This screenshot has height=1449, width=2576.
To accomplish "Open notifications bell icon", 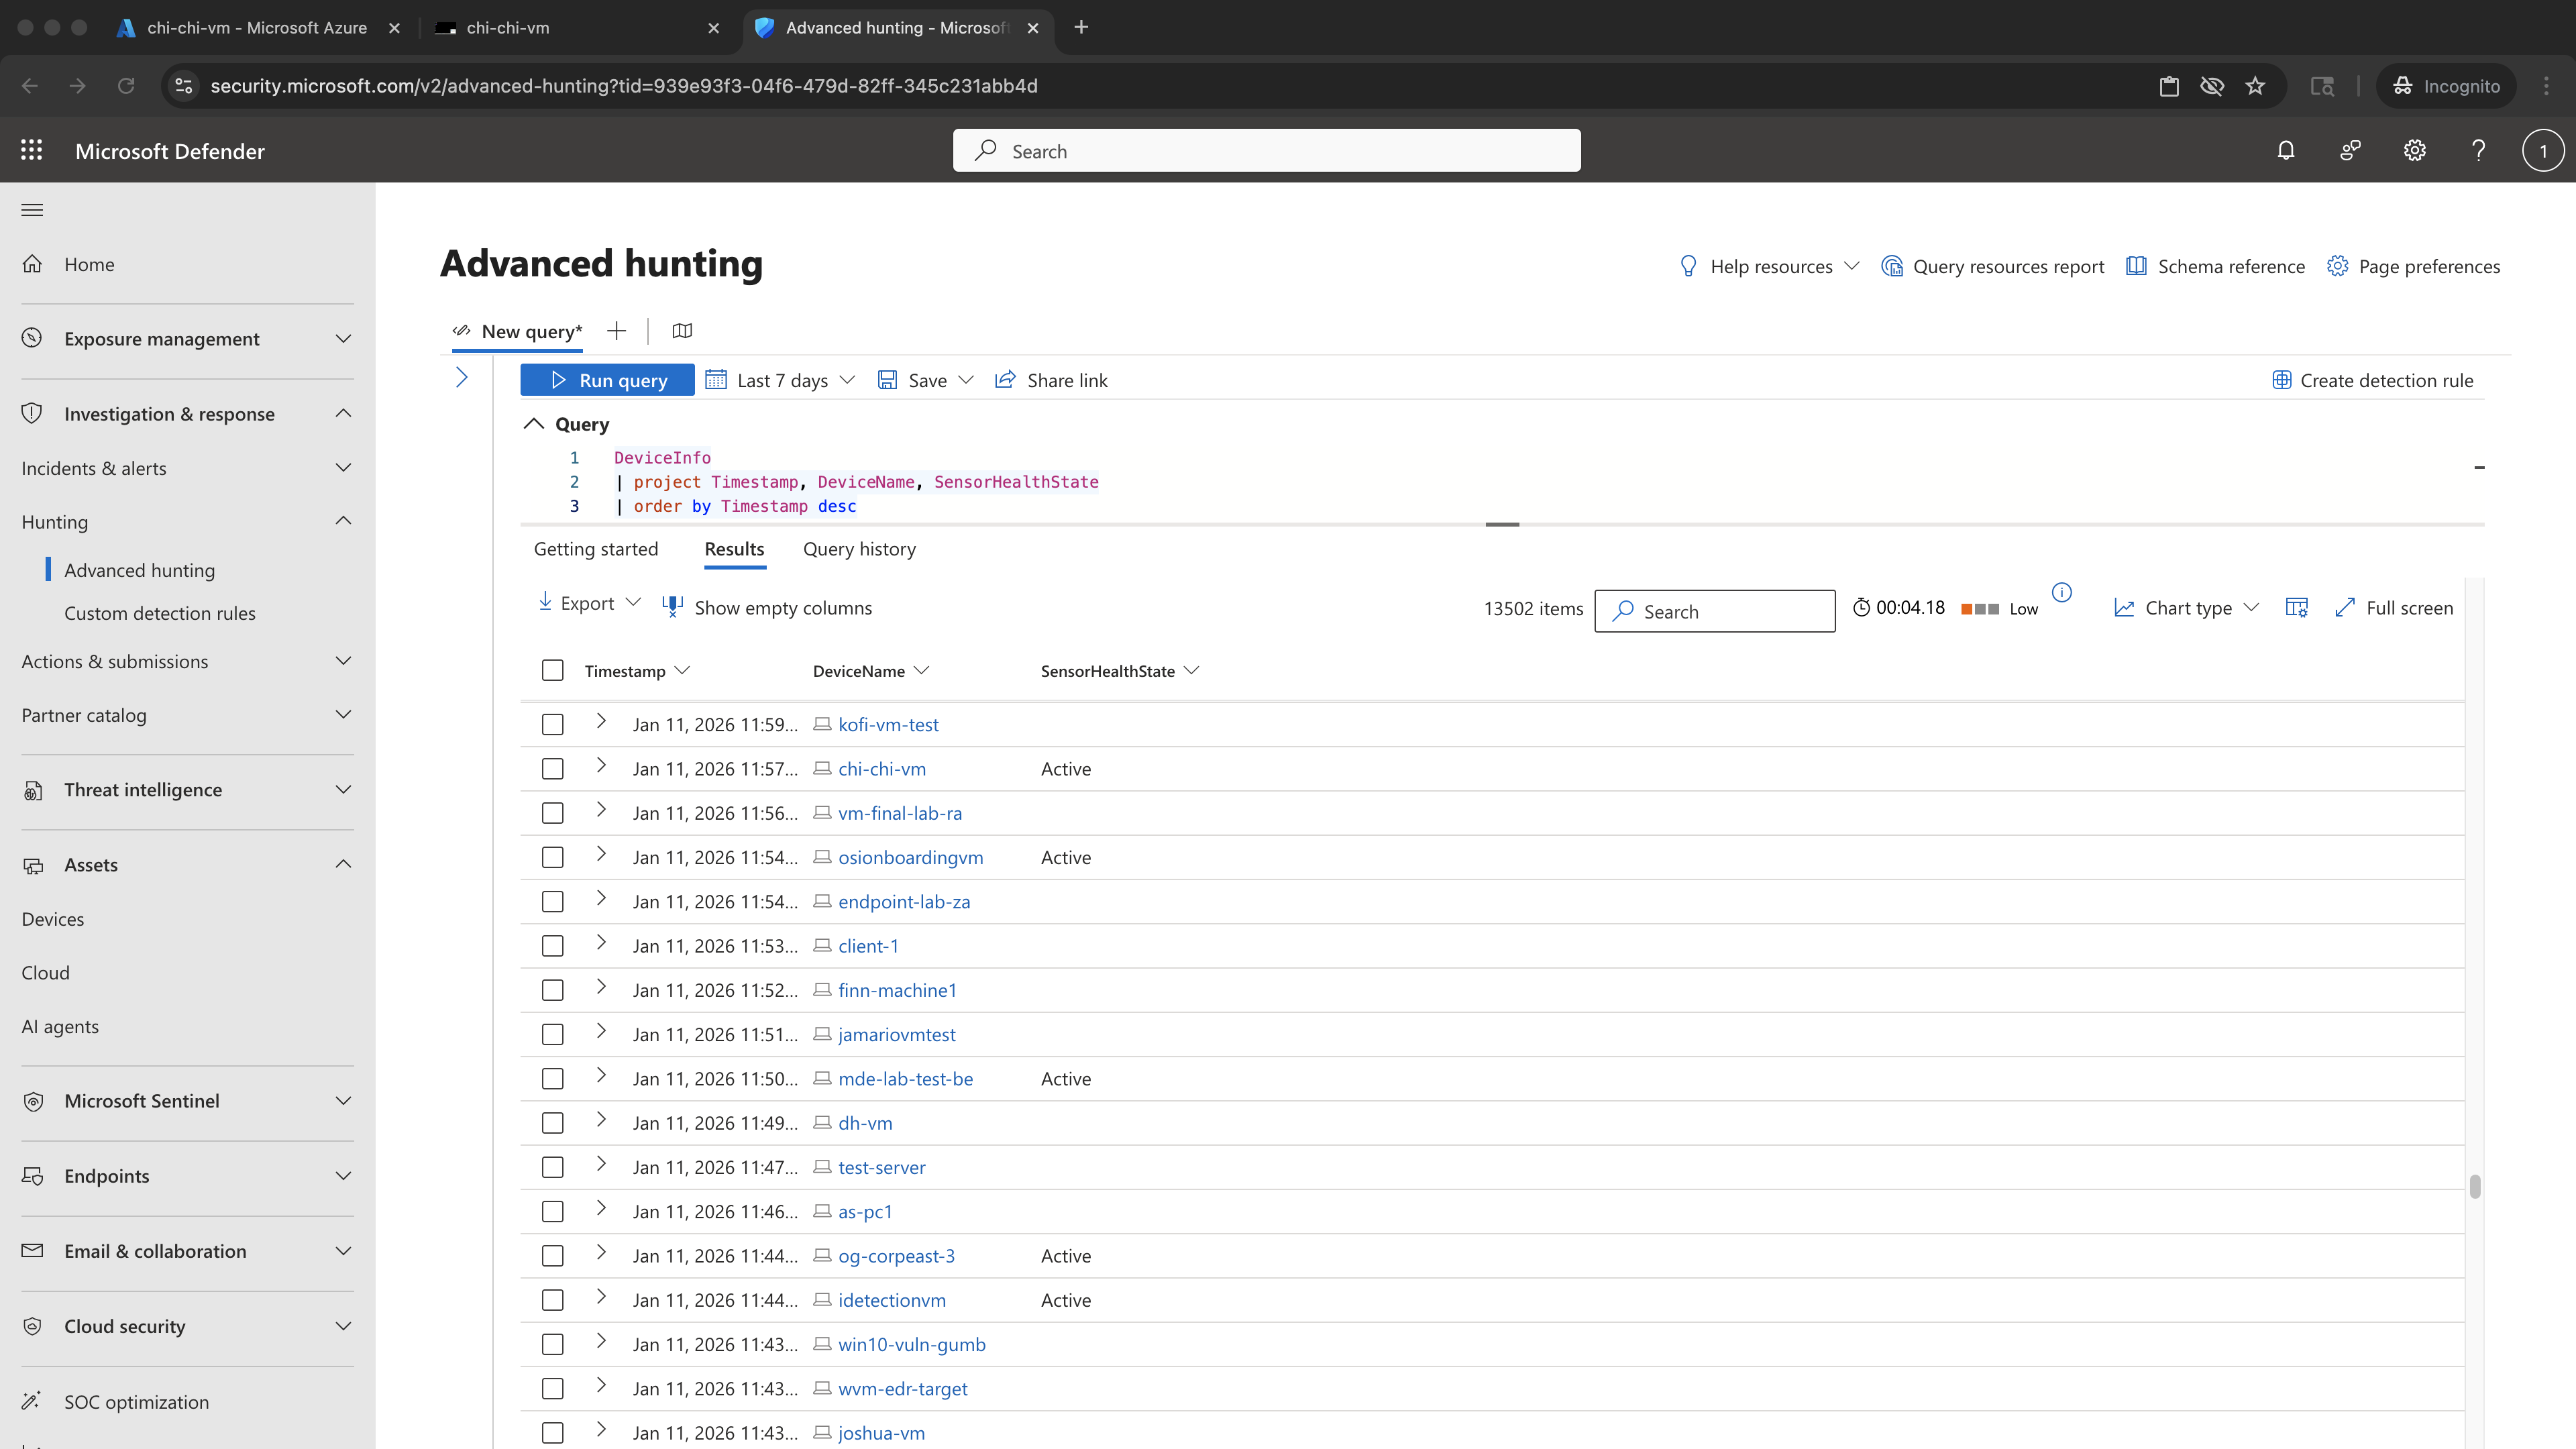I will [x=2286, y=150].
